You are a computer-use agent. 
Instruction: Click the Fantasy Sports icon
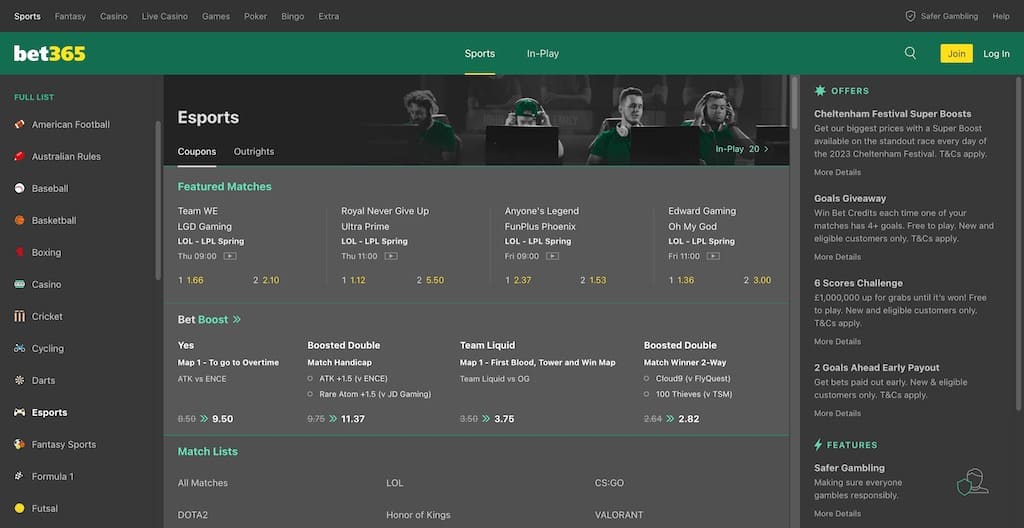(x=20, y=444)
